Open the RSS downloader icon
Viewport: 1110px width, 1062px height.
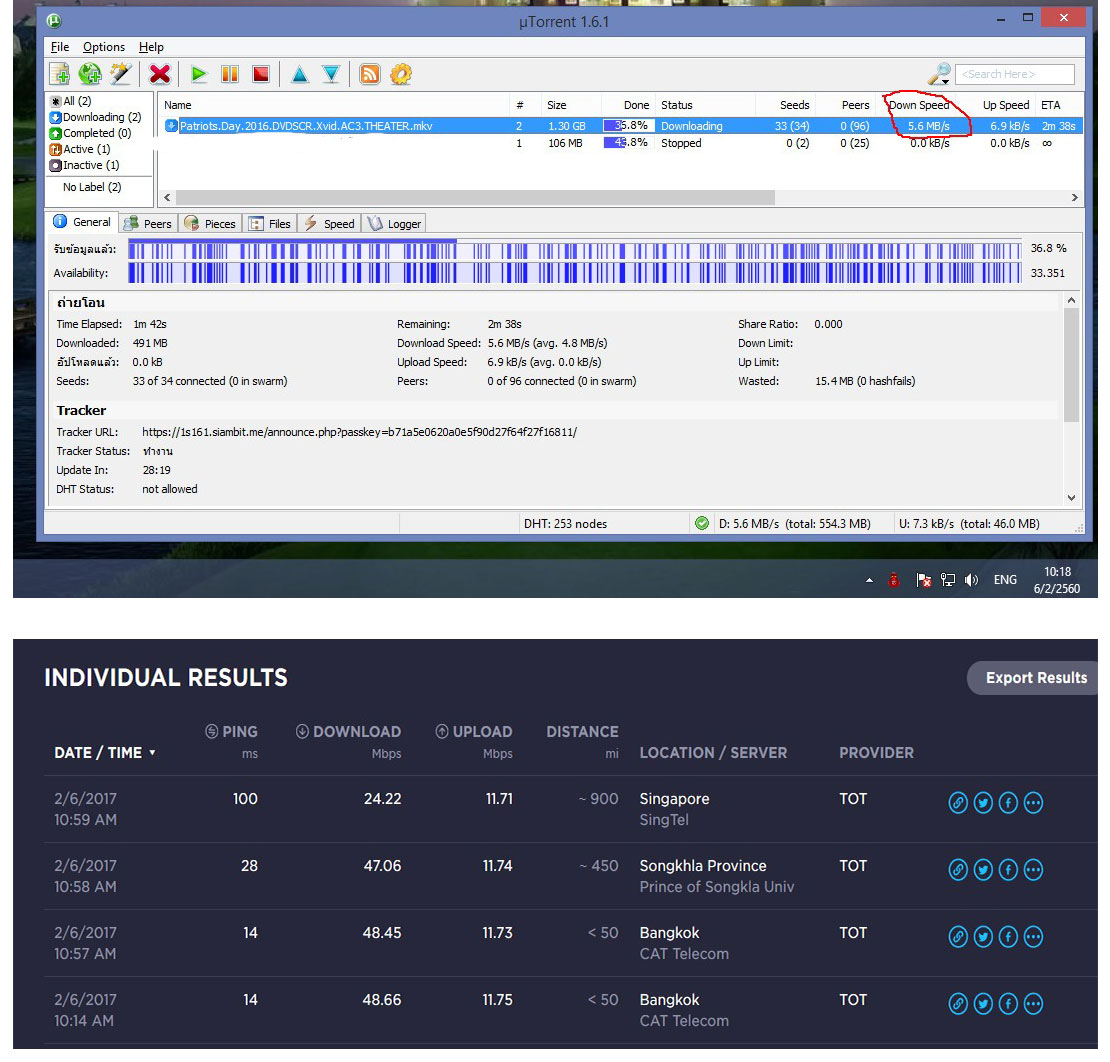pyautogui.click(x=370, y=74)
